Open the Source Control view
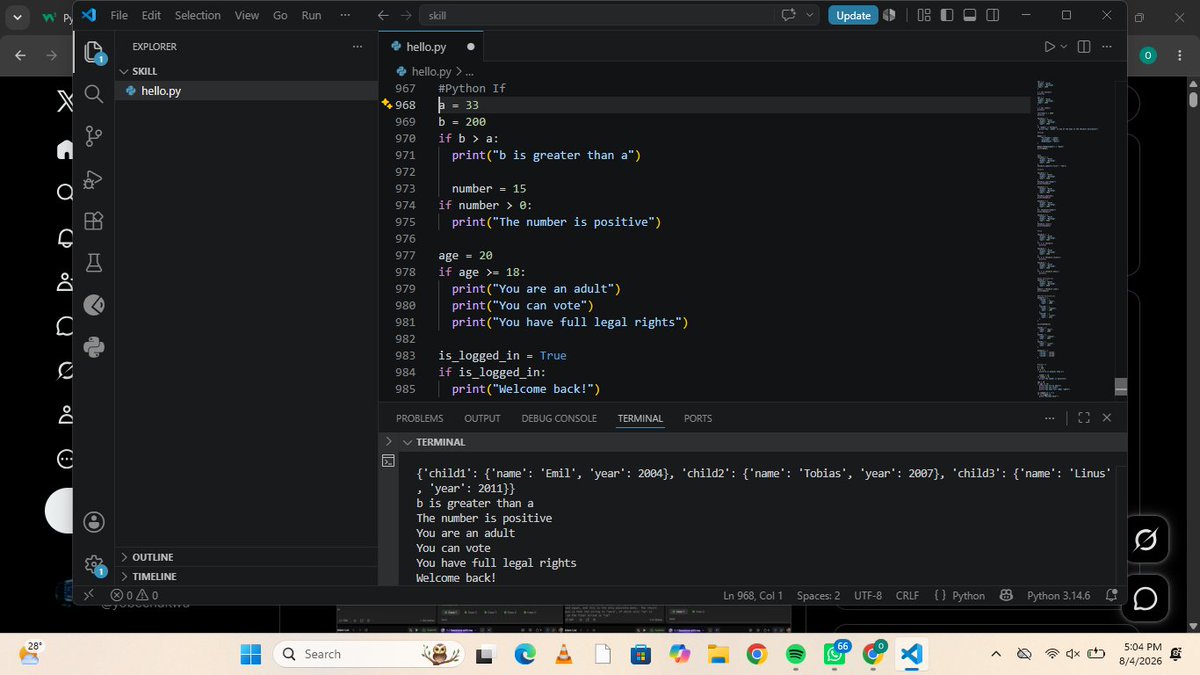The width and height of the screenshot is (1200, 675). tap(94, 136)
